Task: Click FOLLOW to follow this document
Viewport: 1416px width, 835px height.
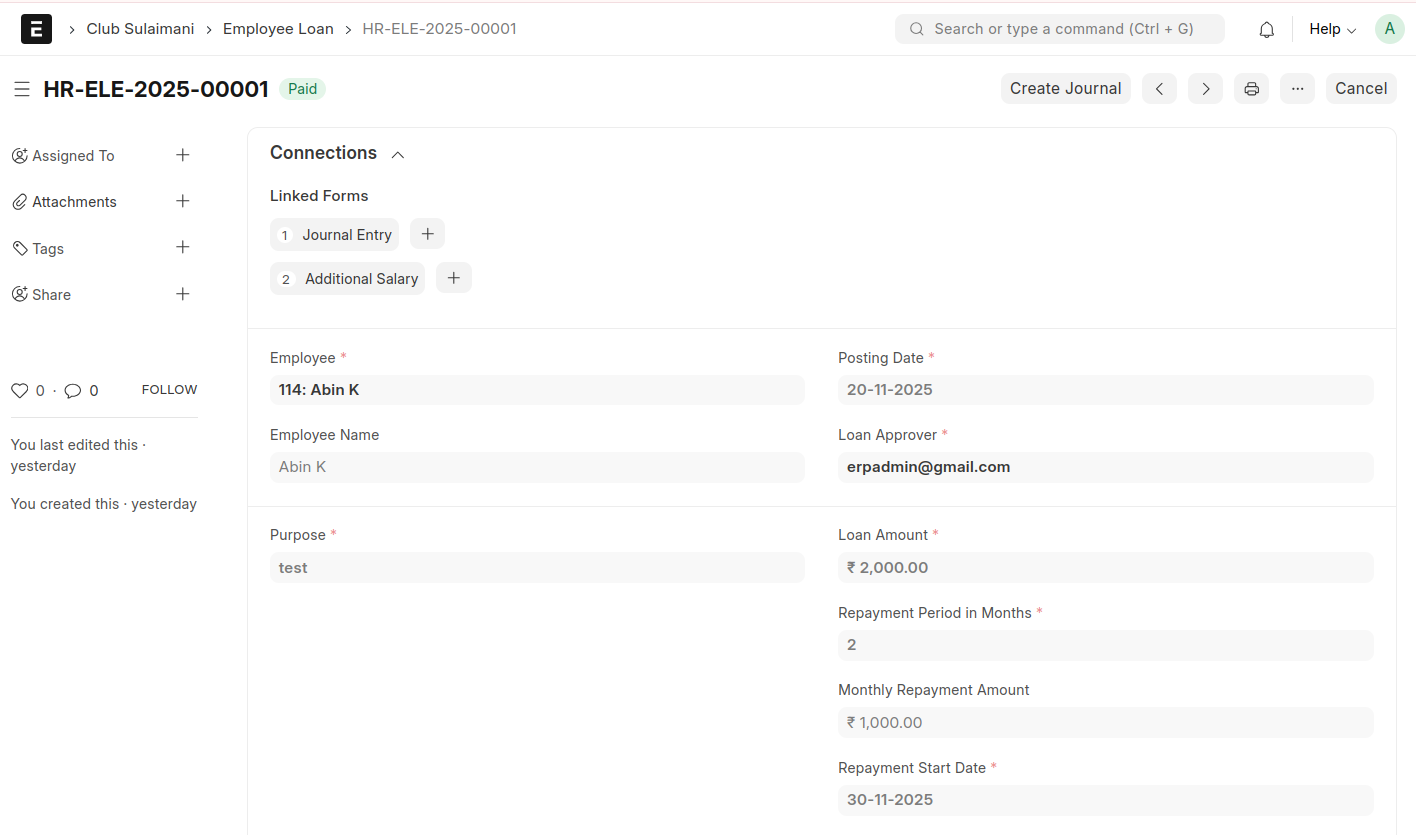Action: (169, 390)
